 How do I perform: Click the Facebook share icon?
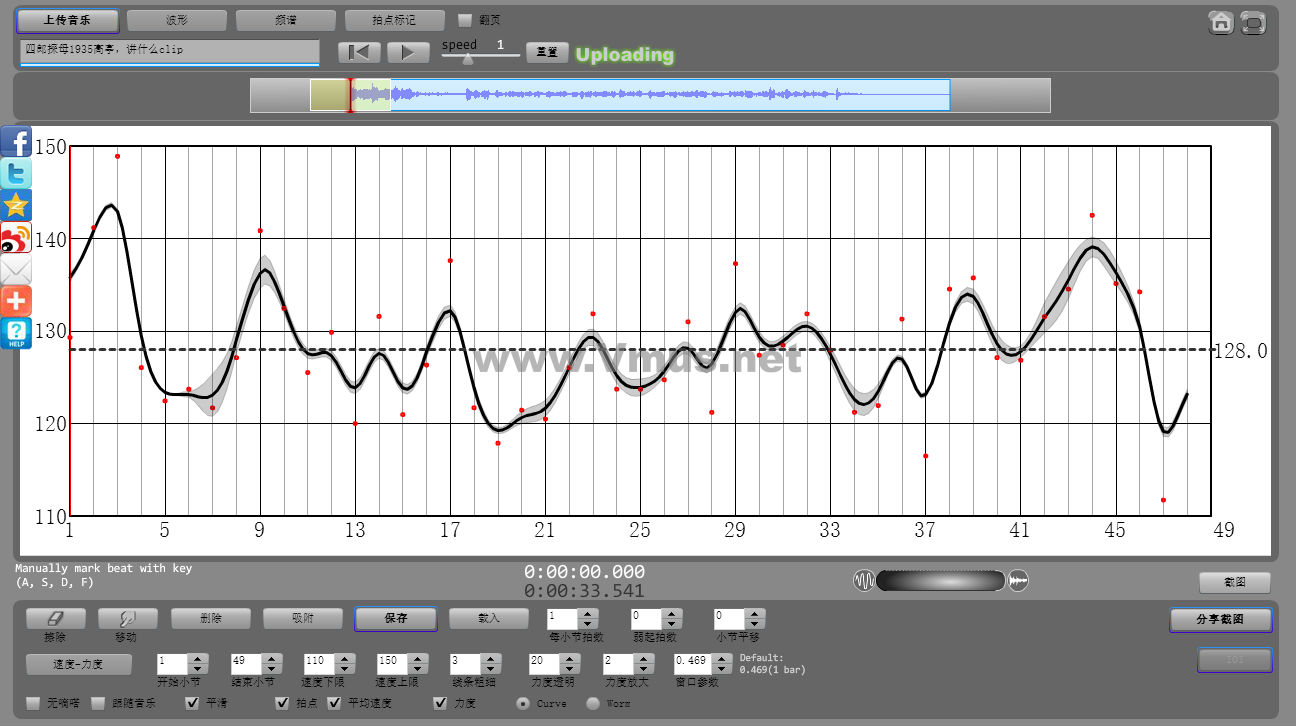16,141
